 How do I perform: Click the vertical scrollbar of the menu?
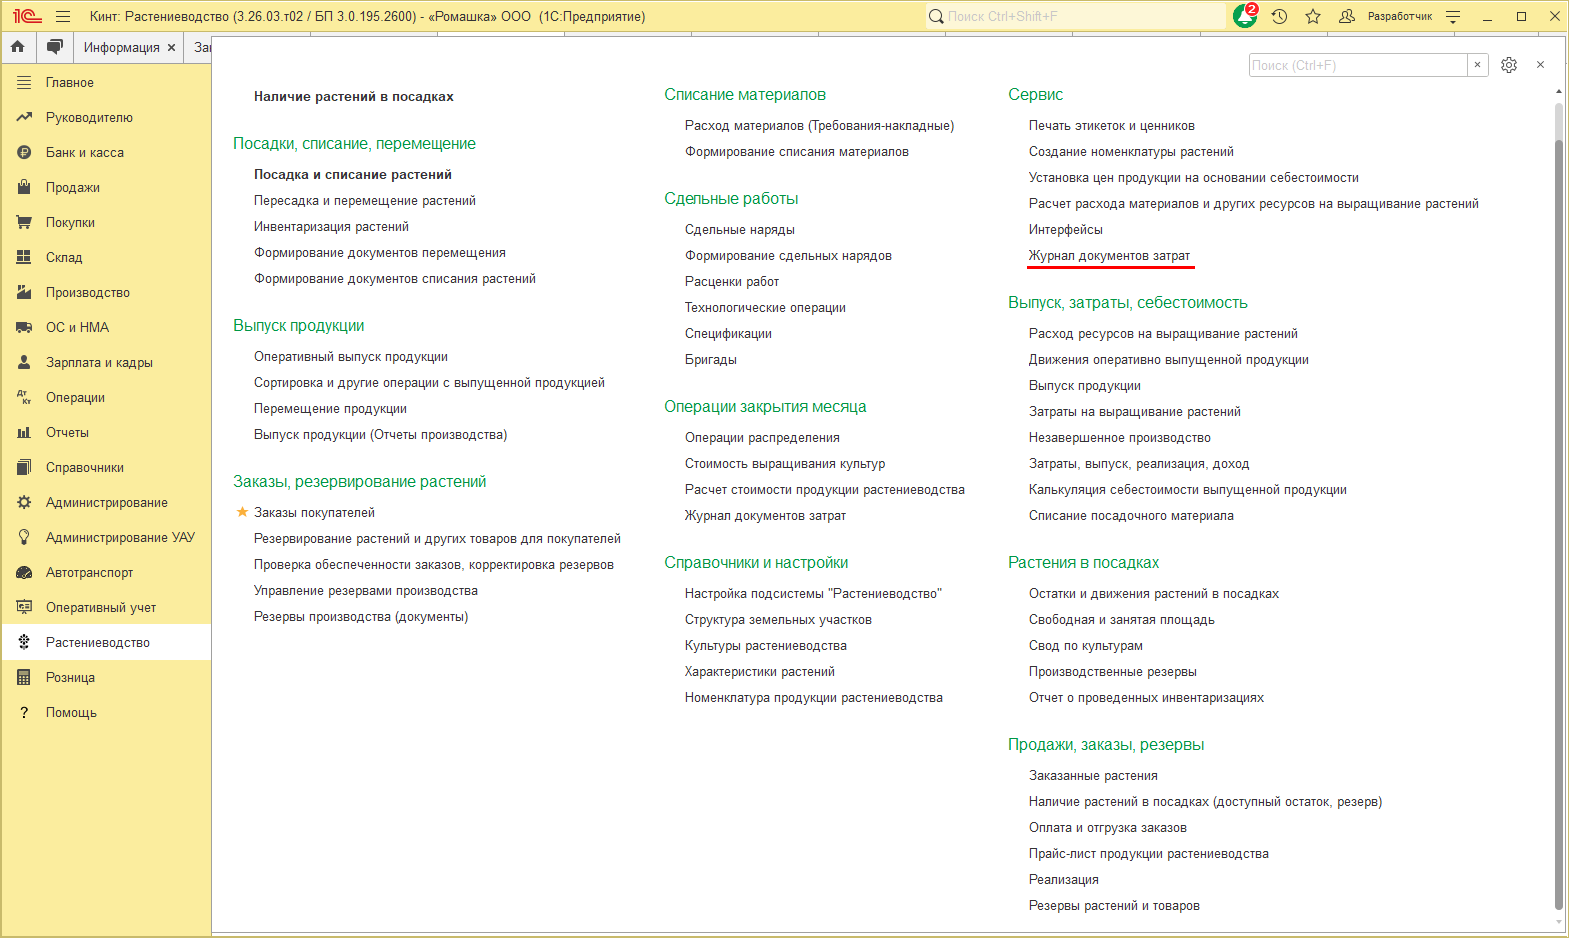pyautogui.click(x=1558, y=510)
